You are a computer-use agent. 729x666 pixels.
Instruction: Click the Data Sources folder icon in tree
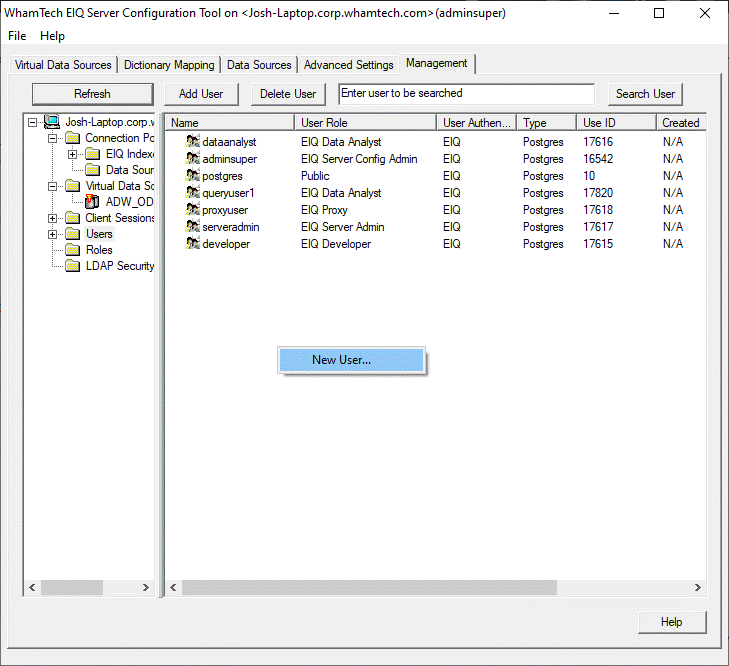click(93, 170)
